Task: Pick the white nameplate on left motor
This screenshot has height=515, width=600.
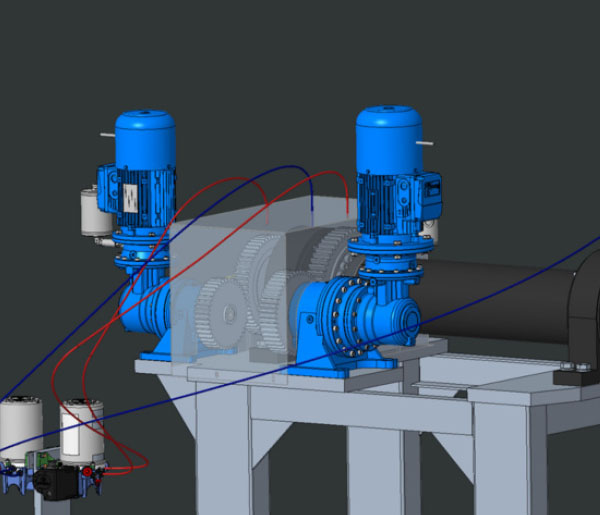Action: pos(130,198)
